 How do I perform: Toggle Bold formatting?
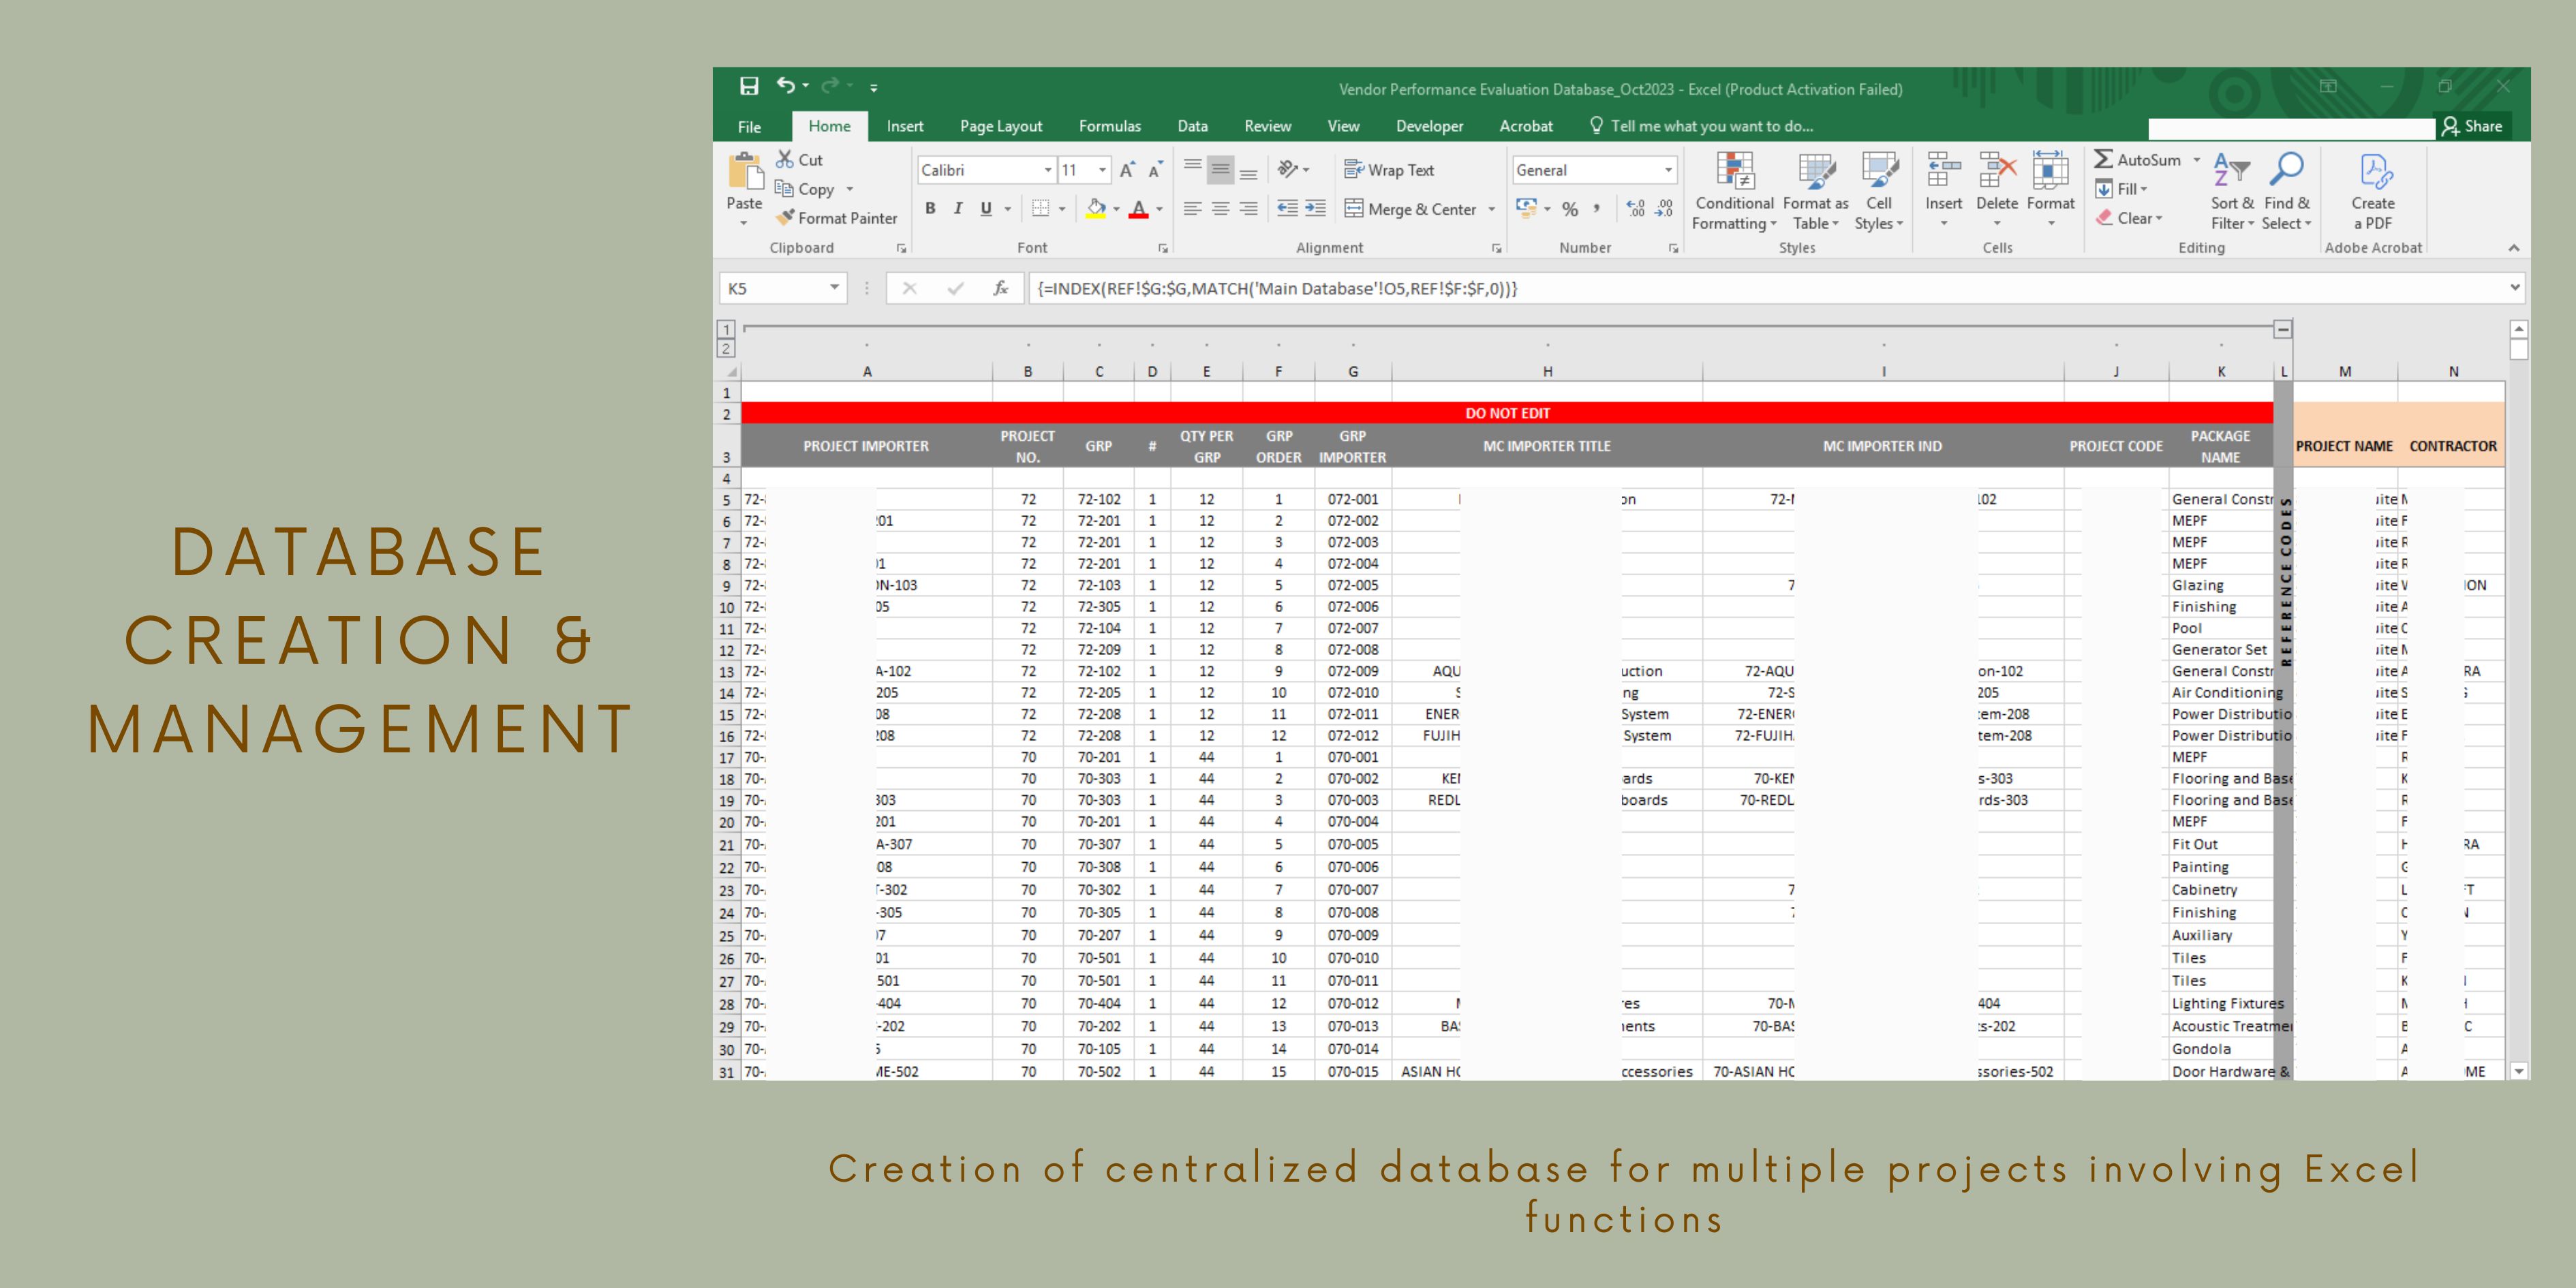pyautogui.click(x=930, y=208)
